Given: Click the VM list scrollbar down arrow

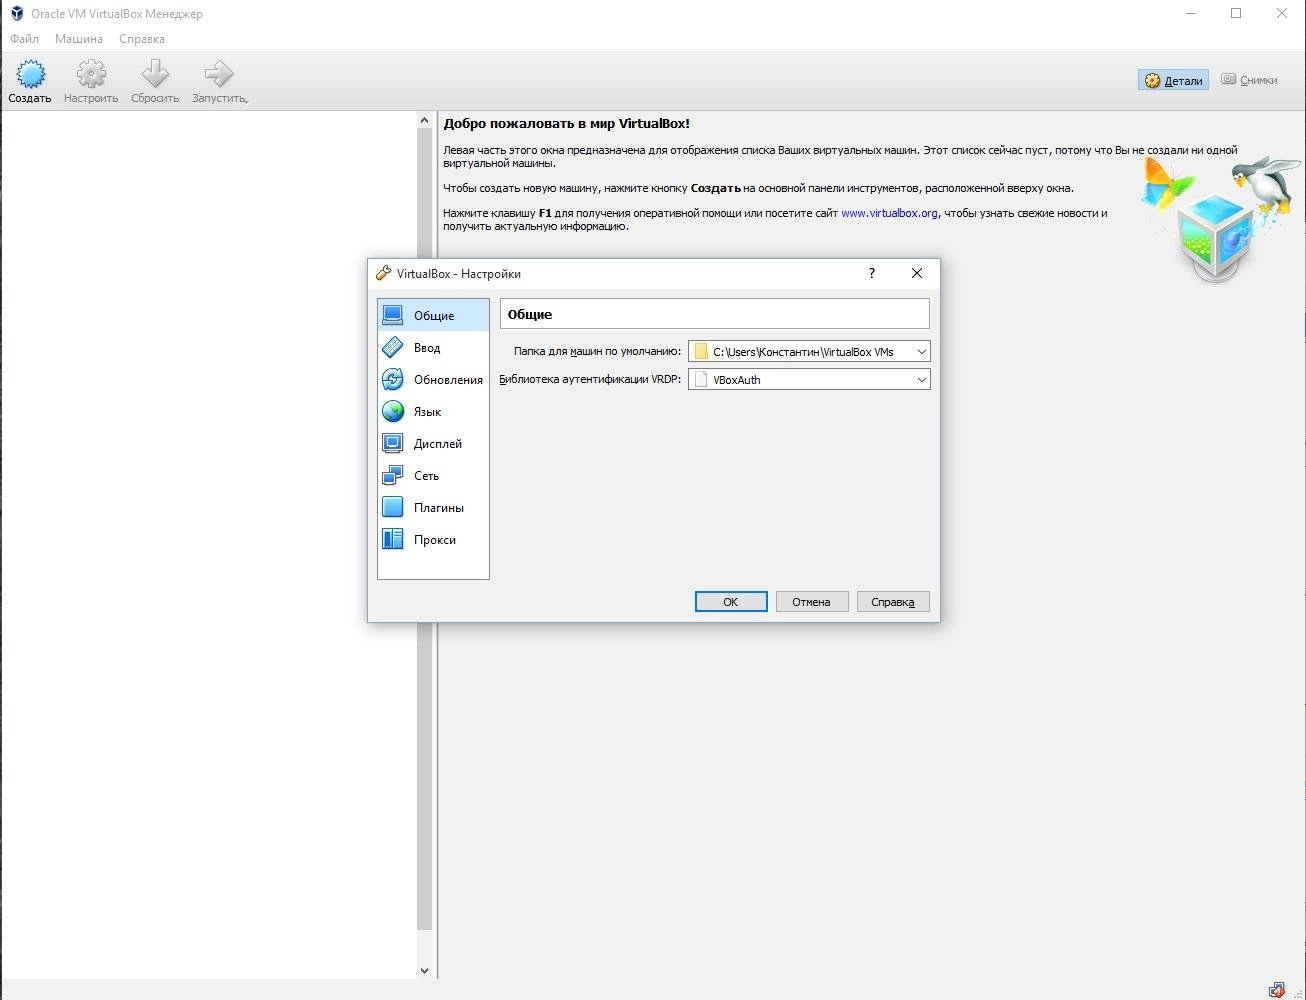Looking at the screenshot, I should tap(424, 970).
